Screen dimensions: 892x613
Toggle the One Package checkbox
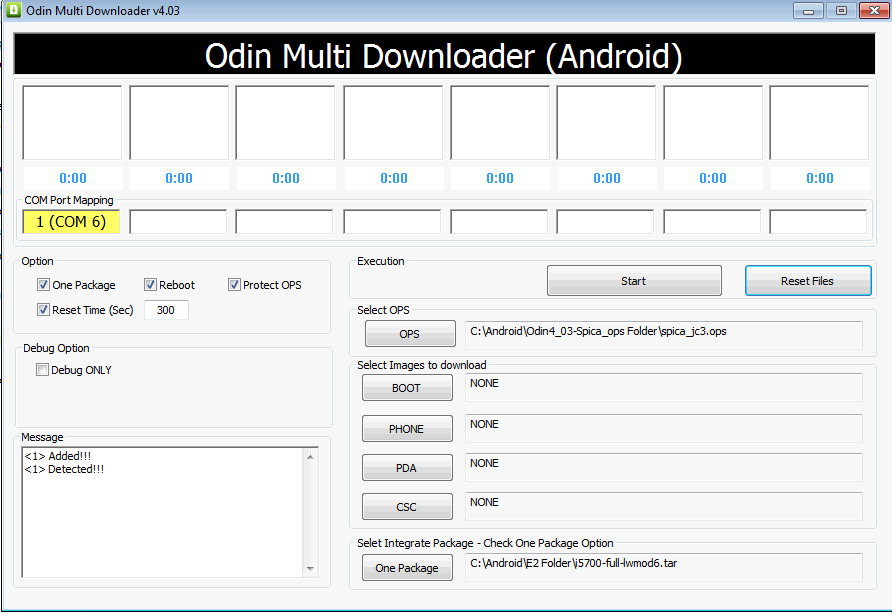[43, 284]
